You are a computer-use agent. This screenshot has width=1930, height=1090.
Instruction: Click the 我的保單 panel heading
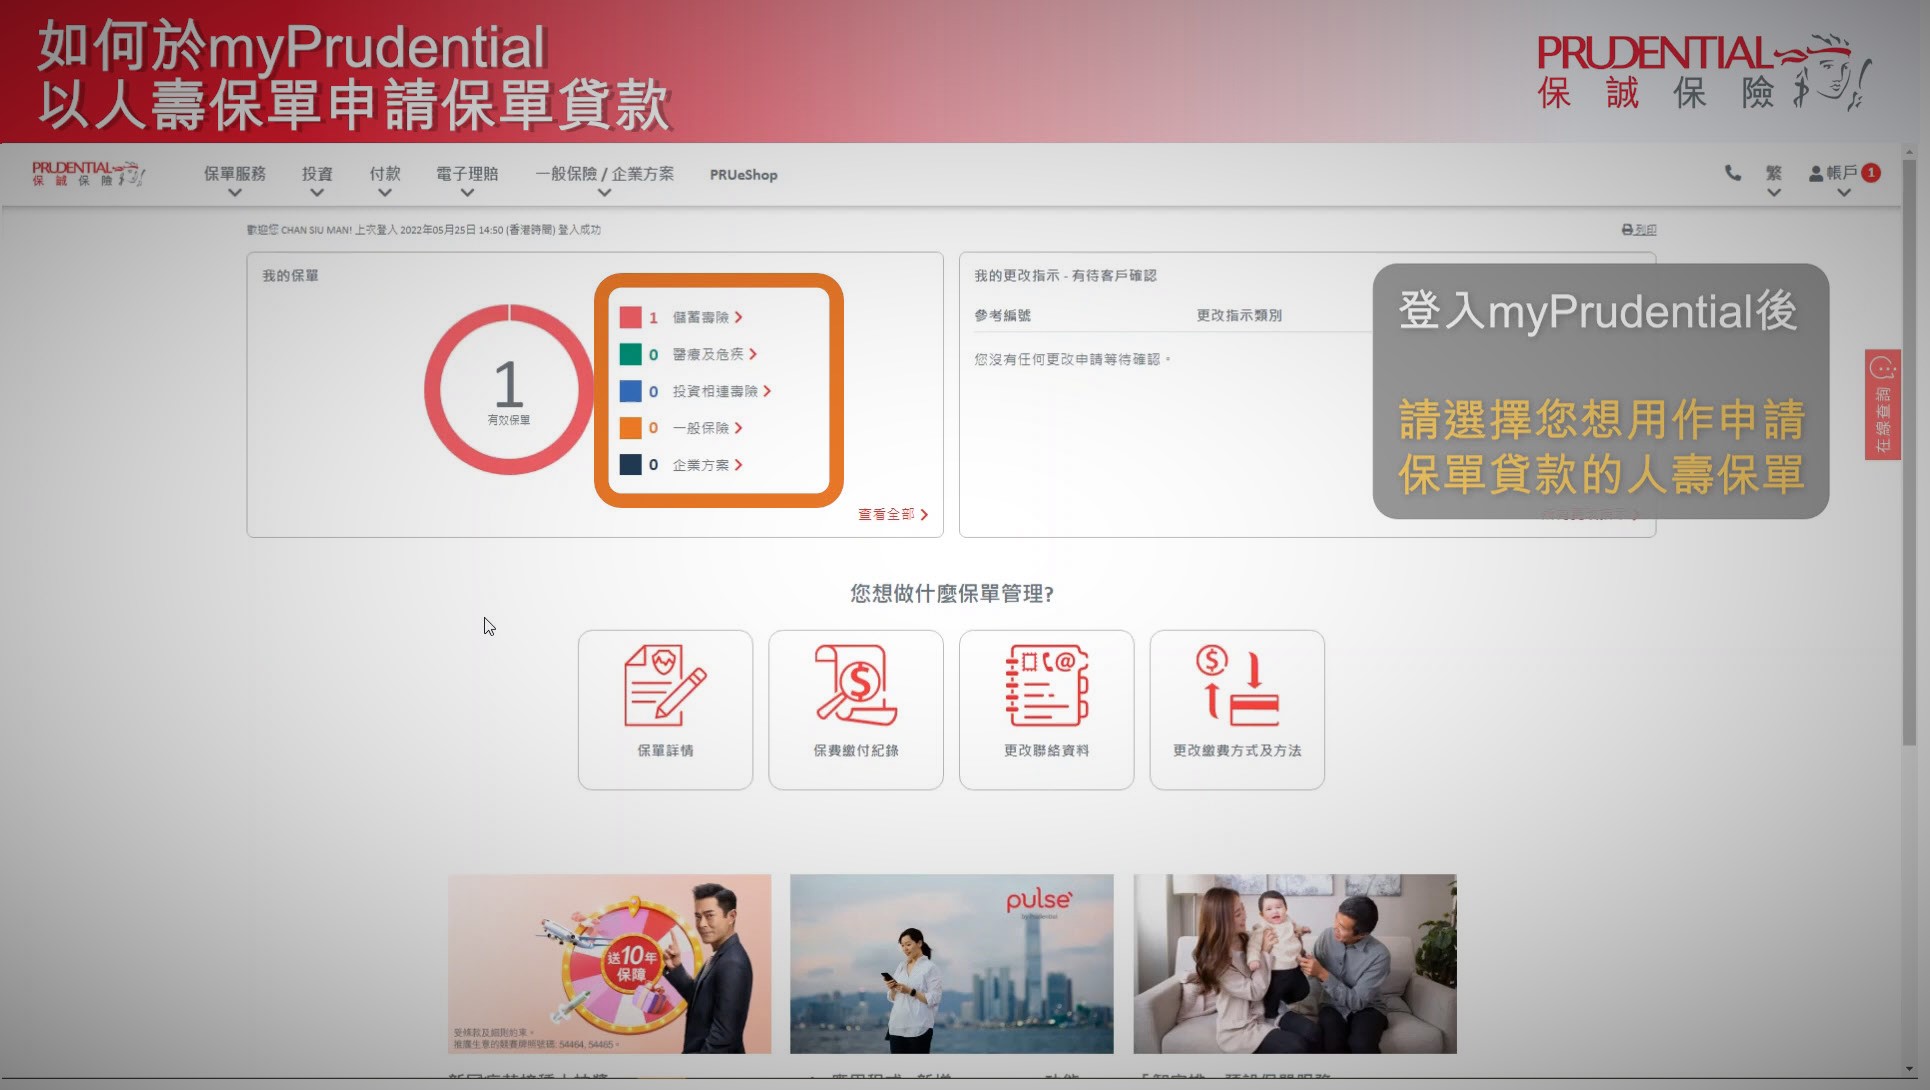coord(290,275)
